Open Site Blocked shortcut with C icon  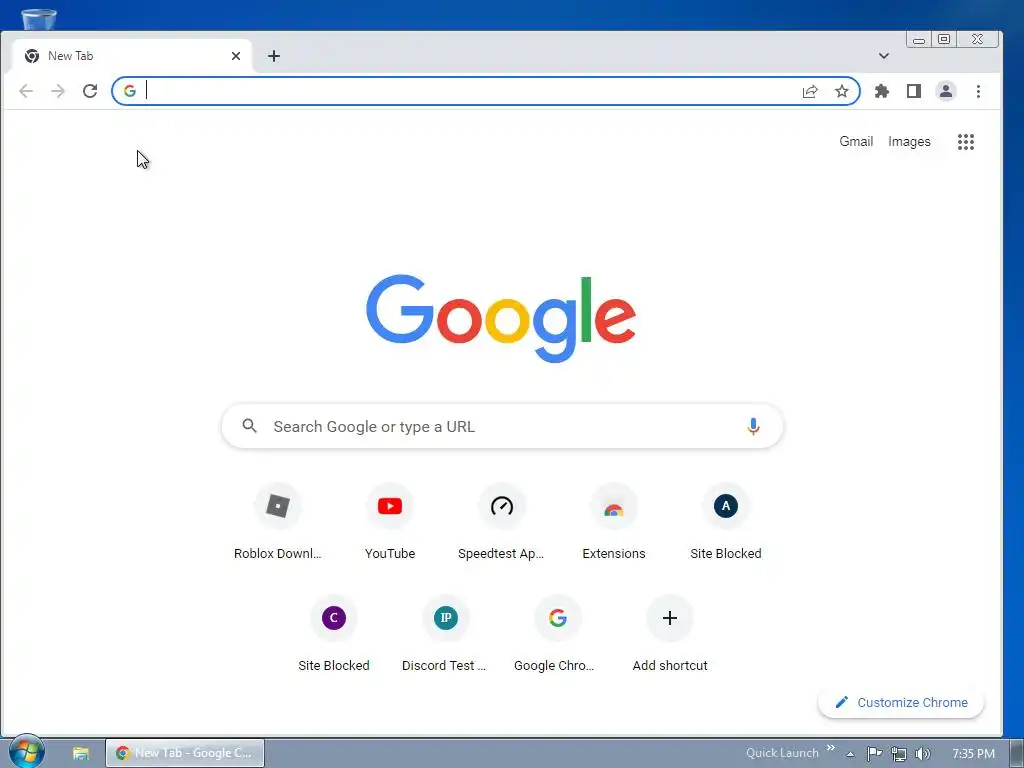334,634
